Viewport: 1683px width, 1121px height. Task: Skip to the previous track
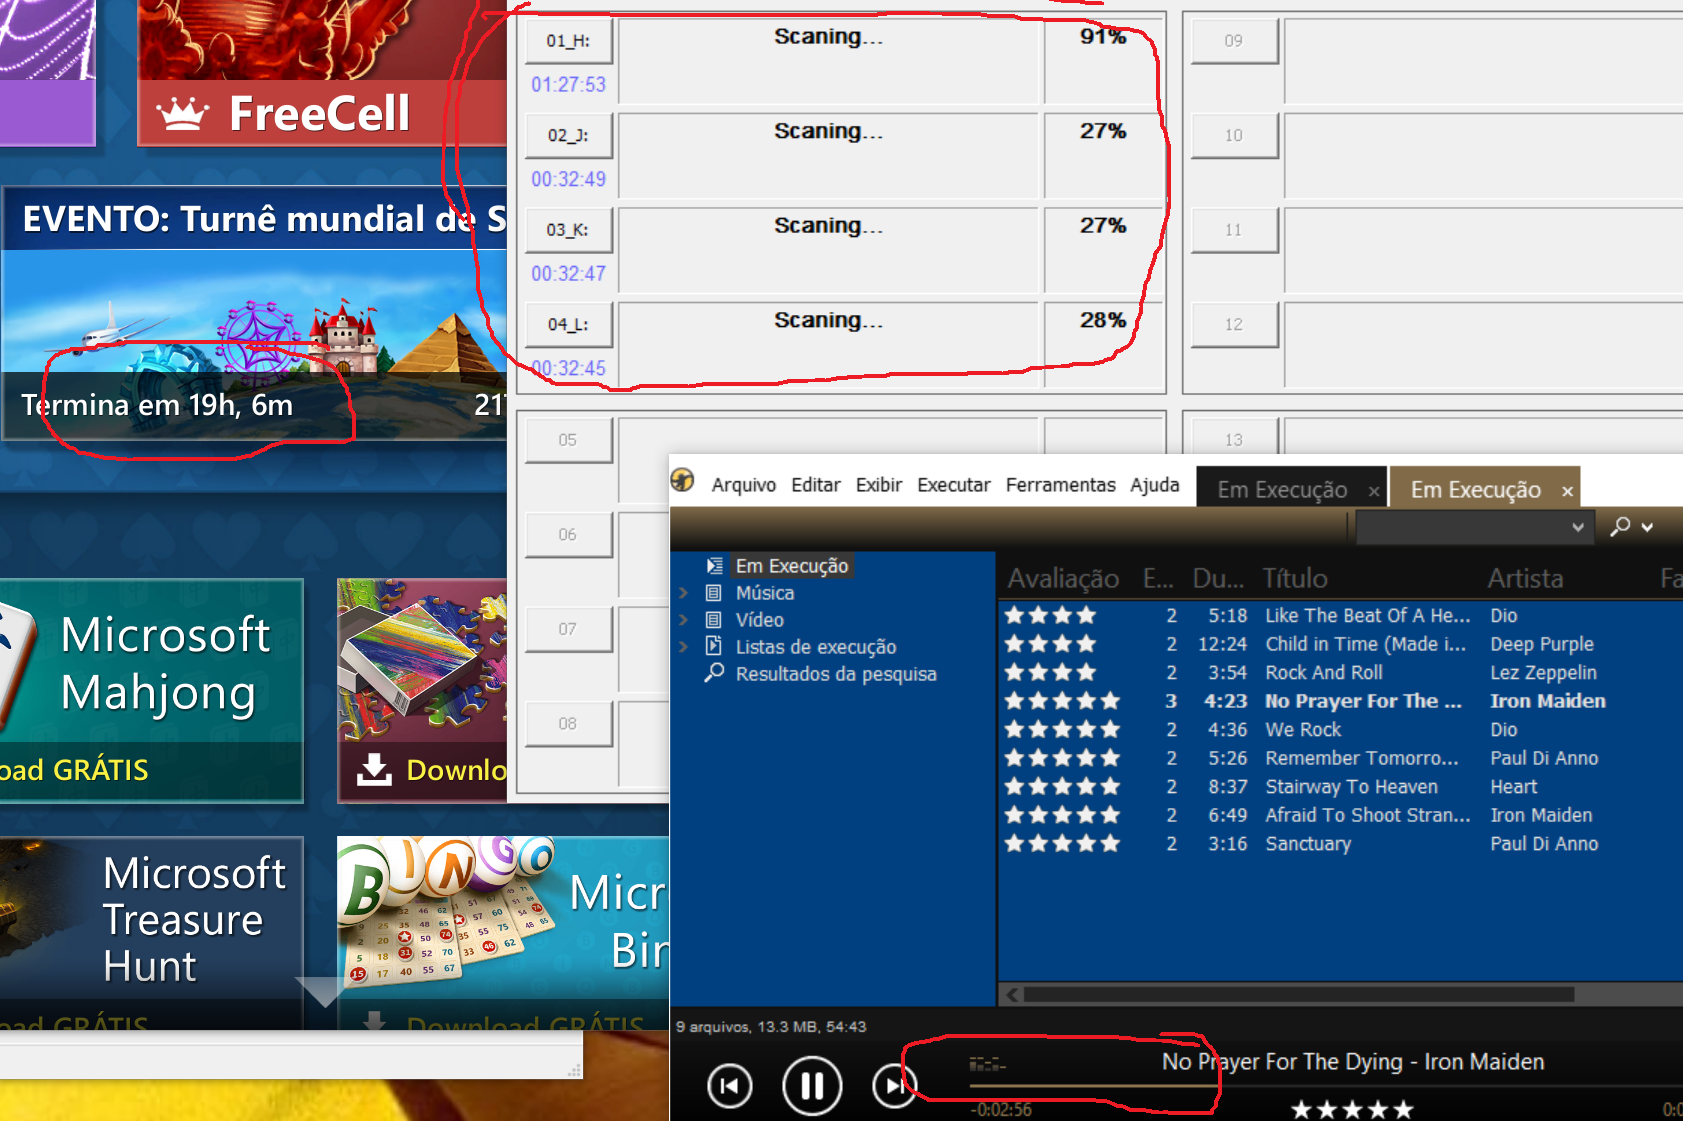click(729, 1086)
